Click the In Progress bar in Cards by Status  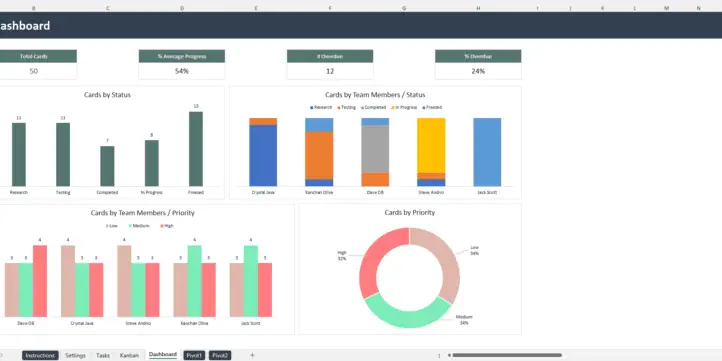(x=151, y=163)
